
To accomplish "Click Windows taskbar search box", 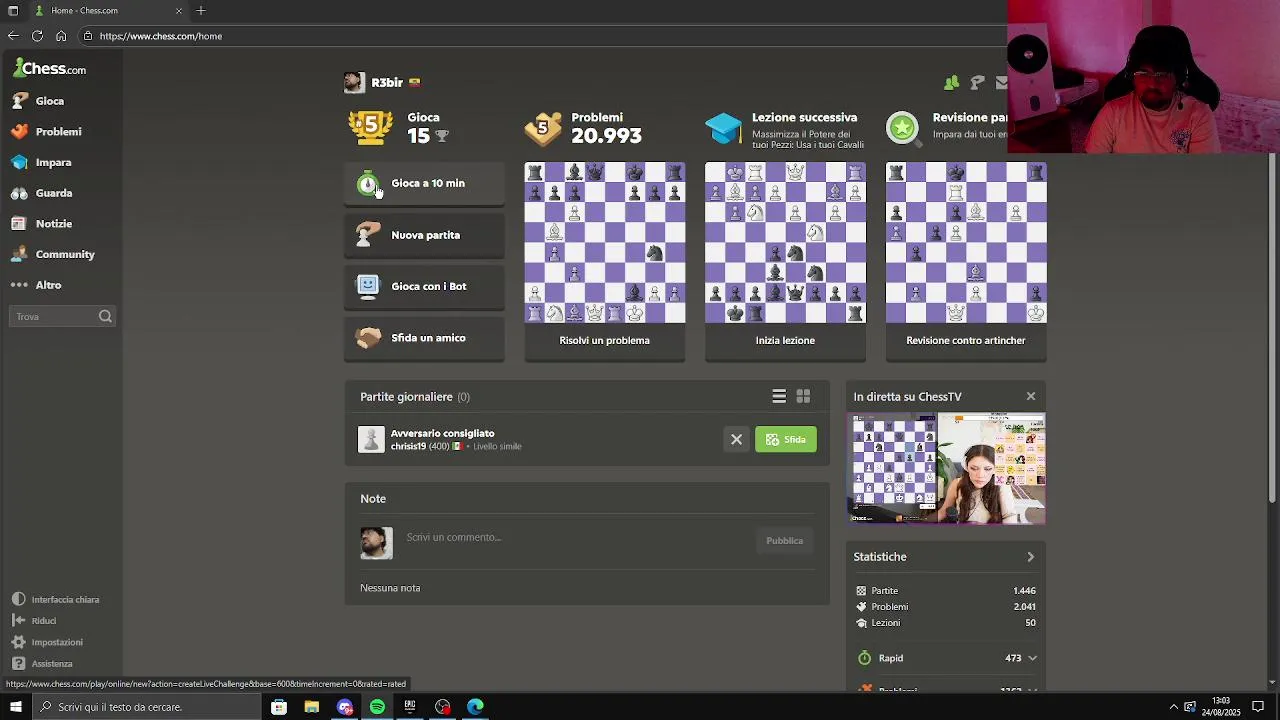I will (146, 707).
